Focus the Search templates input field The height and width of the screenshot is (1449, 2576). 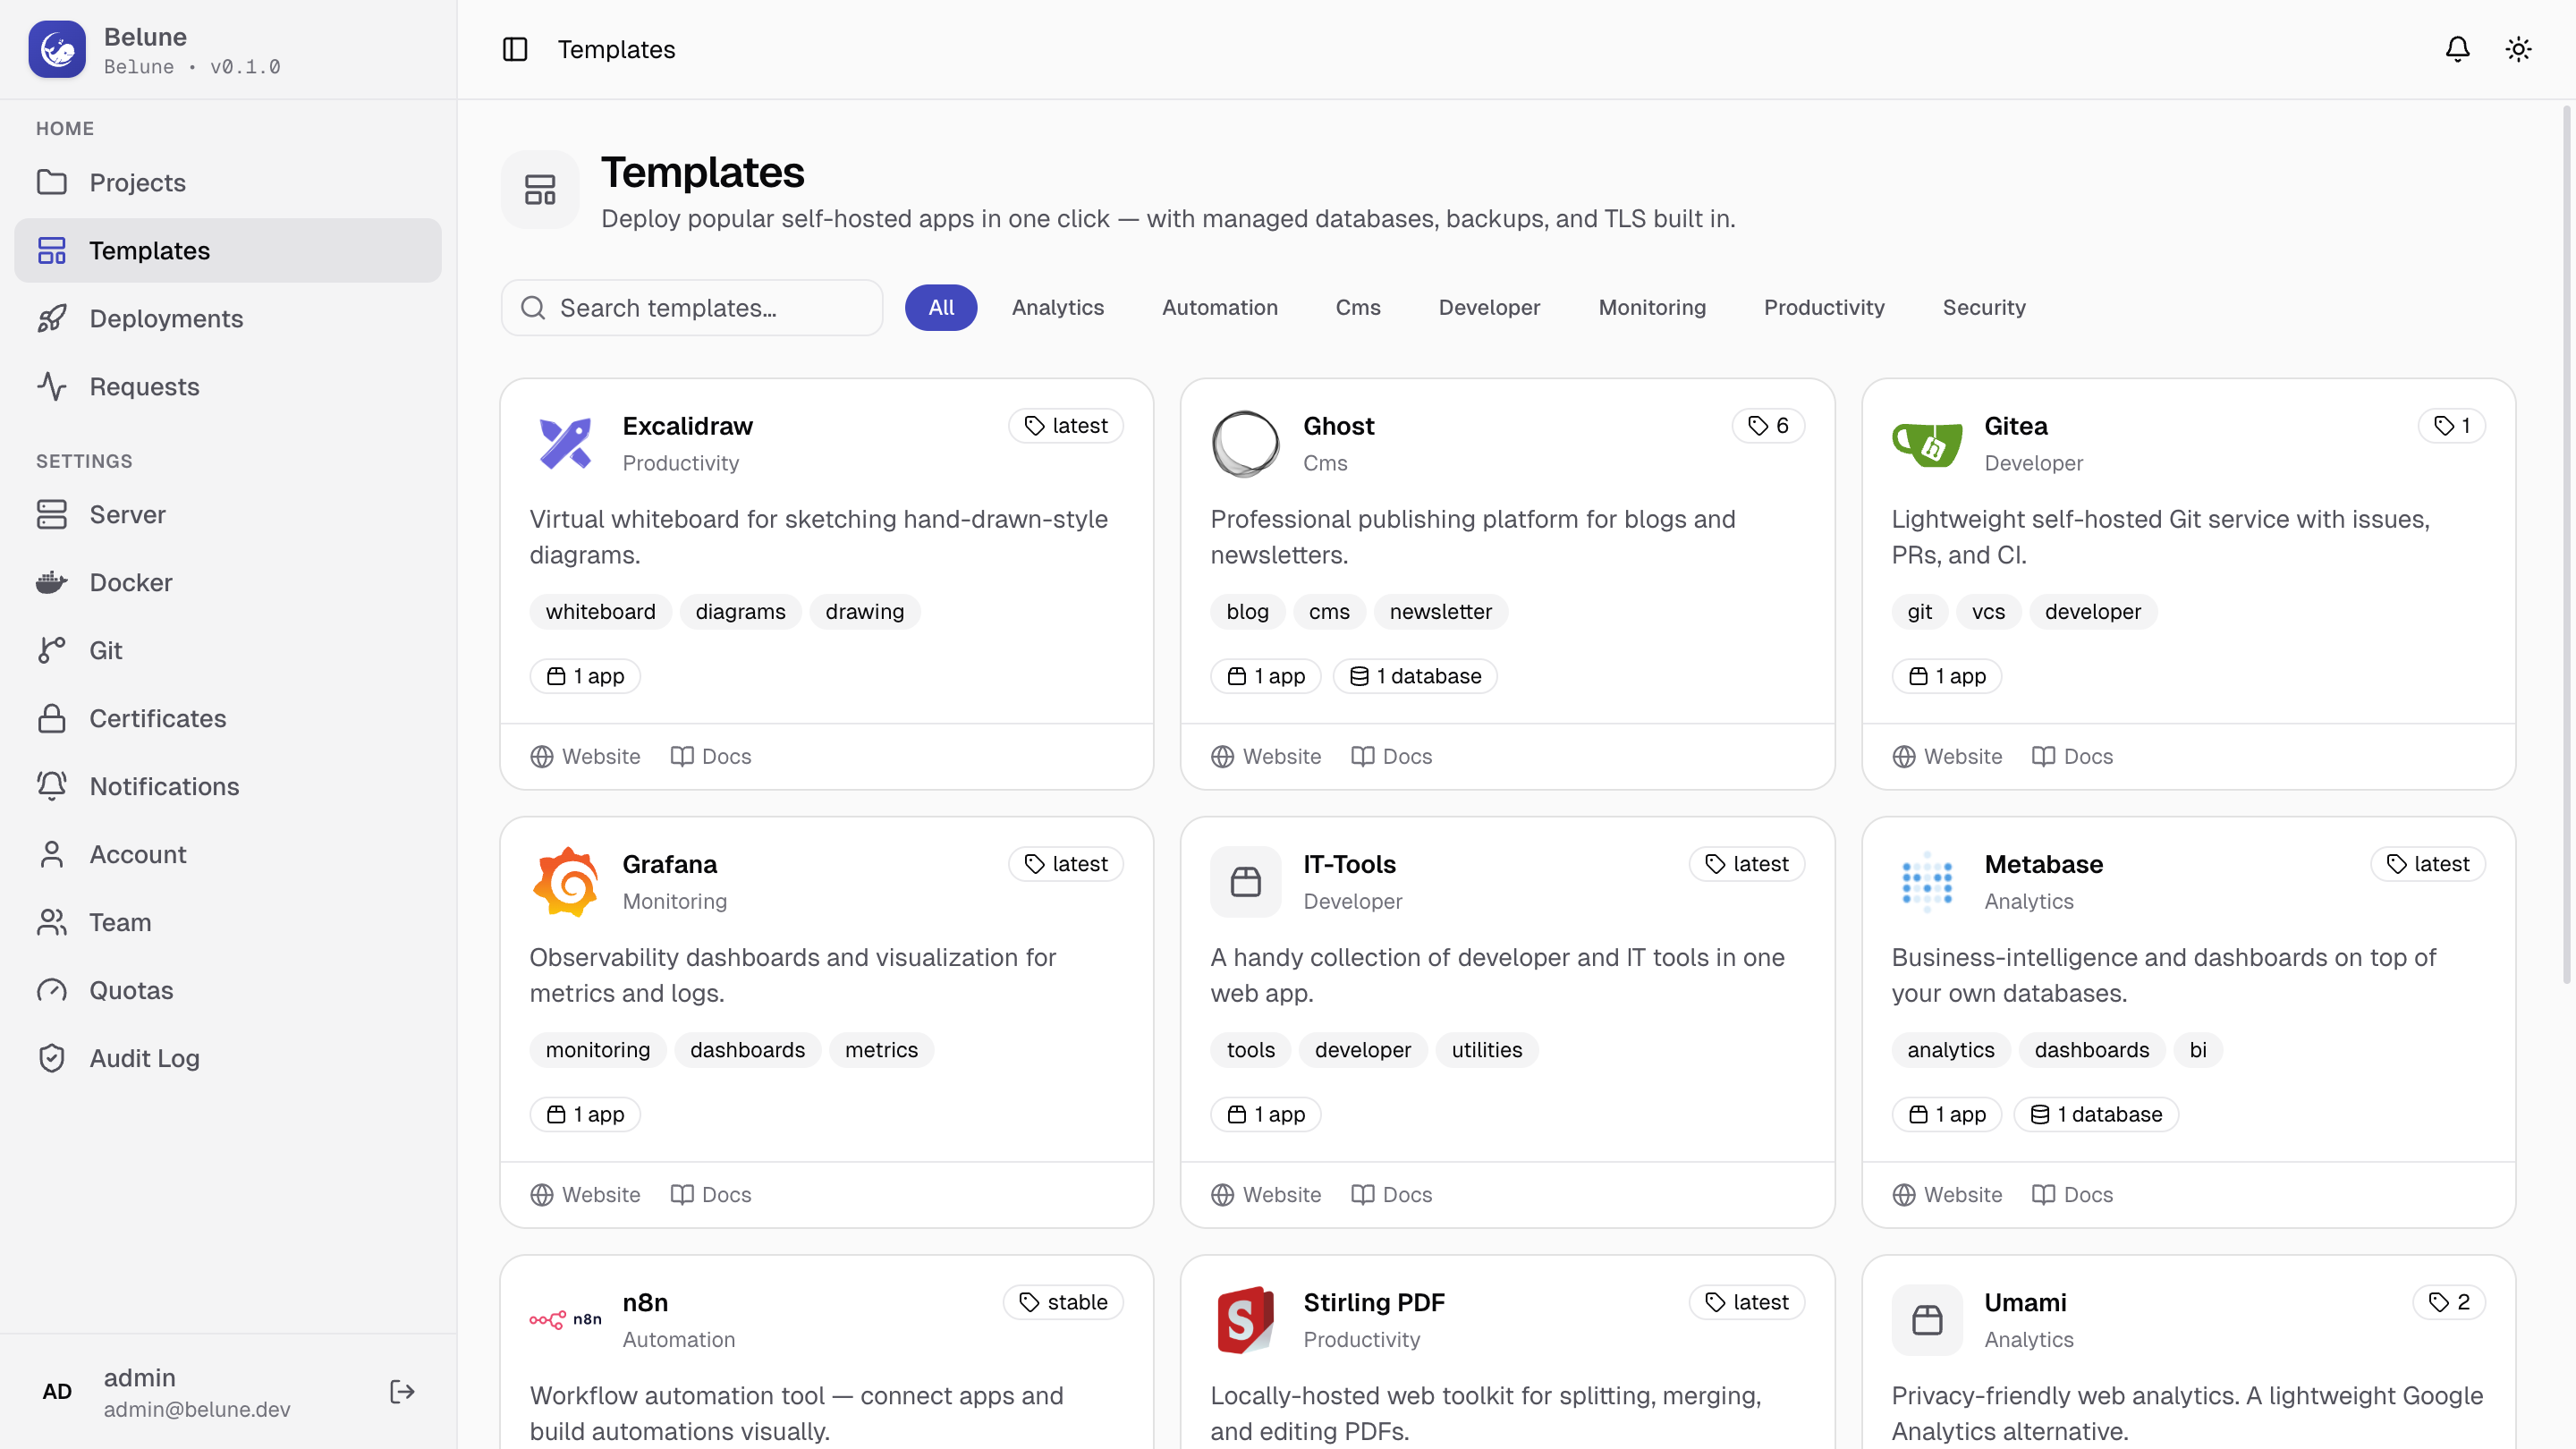point(692,308)
